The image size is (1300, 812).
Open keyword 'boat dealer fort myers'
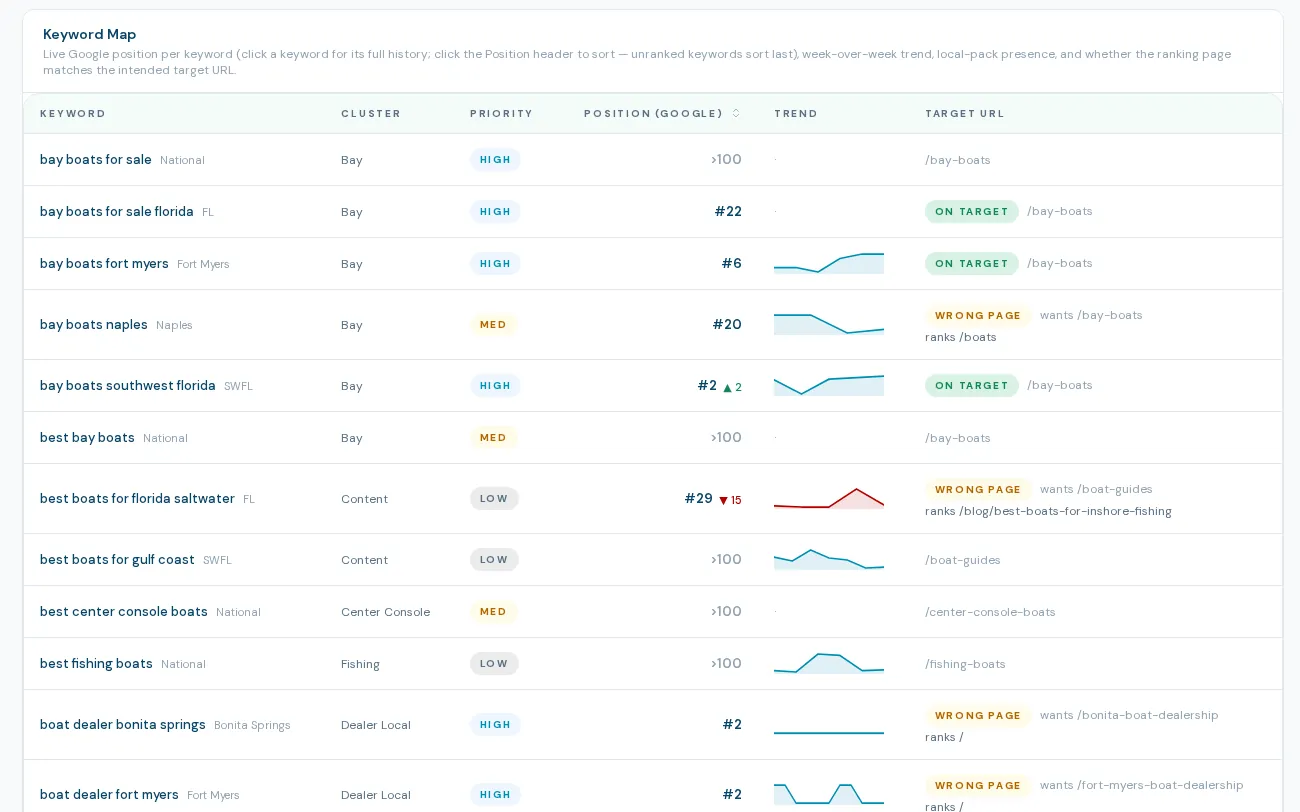(109, 795)
